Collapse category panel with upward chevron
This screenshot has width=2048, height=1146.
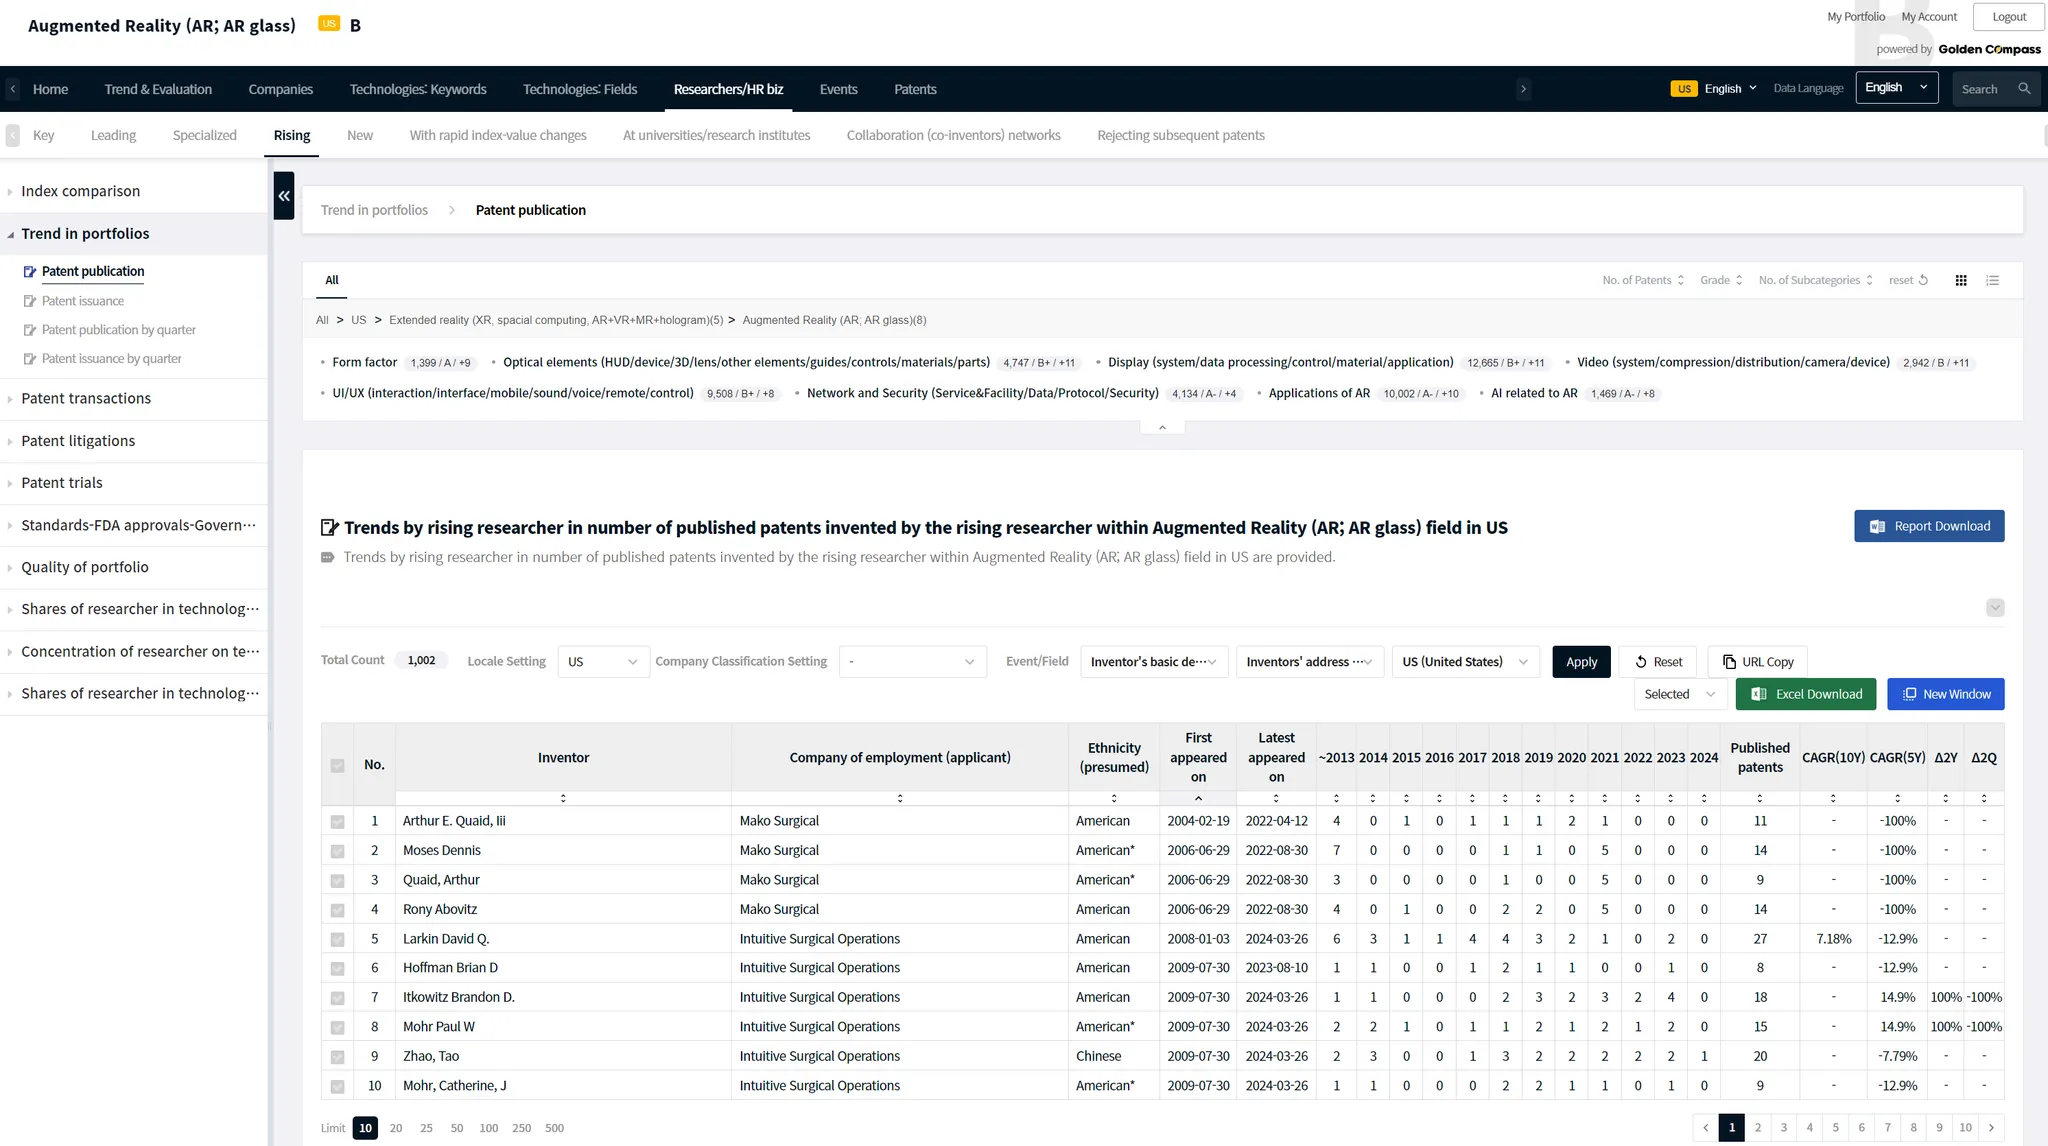click(x=1162, y=427)
